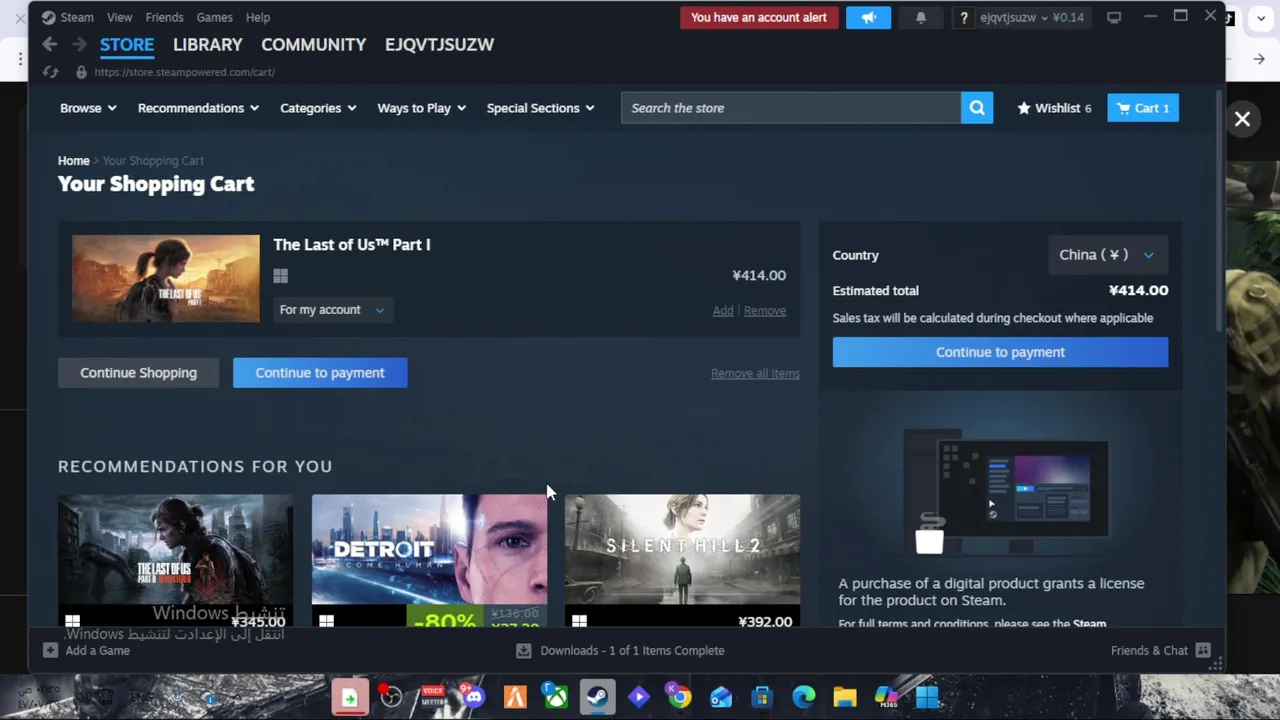
Task: Click Continue to payment below the cart item
Action: pyautogui.click(x=320, y=373)
